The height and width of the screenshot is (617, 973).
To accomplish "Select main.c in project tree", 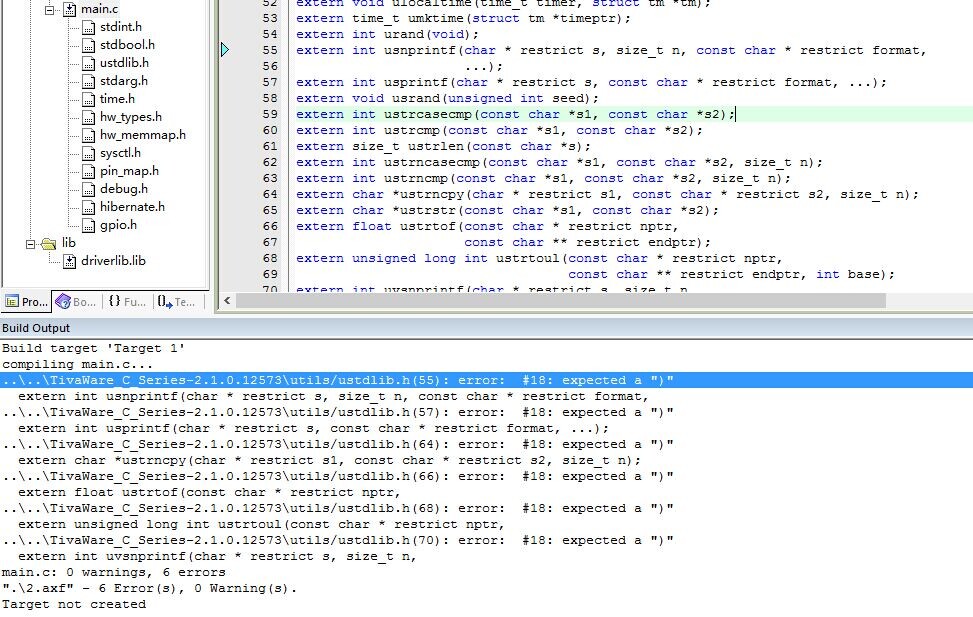I will click(x=99, y=9).
